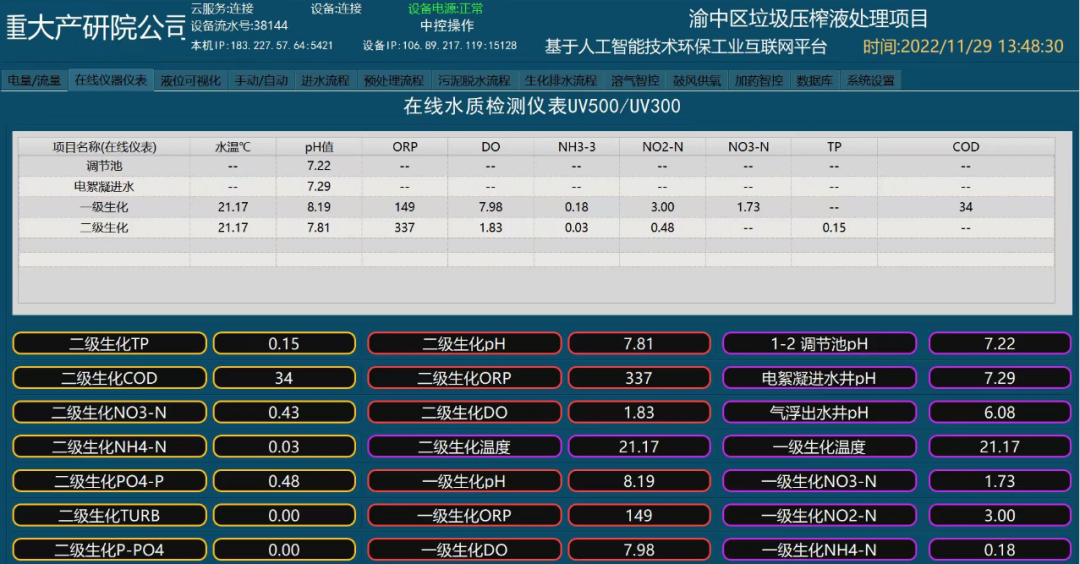This screenshot has height=564, width=1080.
Task: Switch to the 生化排水流程 tab
Action: pyautogui.click(x=560, y=80)
